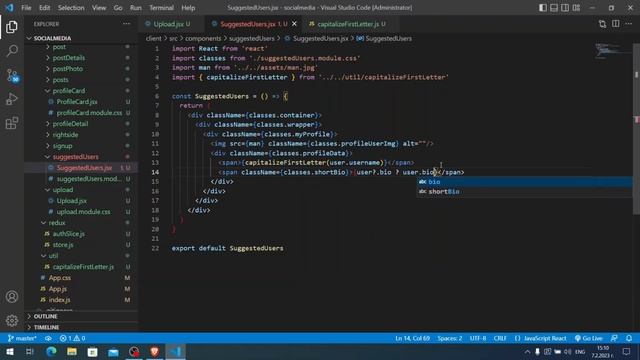Open the Extensions view icon
640x360 pixels.
pos(12,123)
